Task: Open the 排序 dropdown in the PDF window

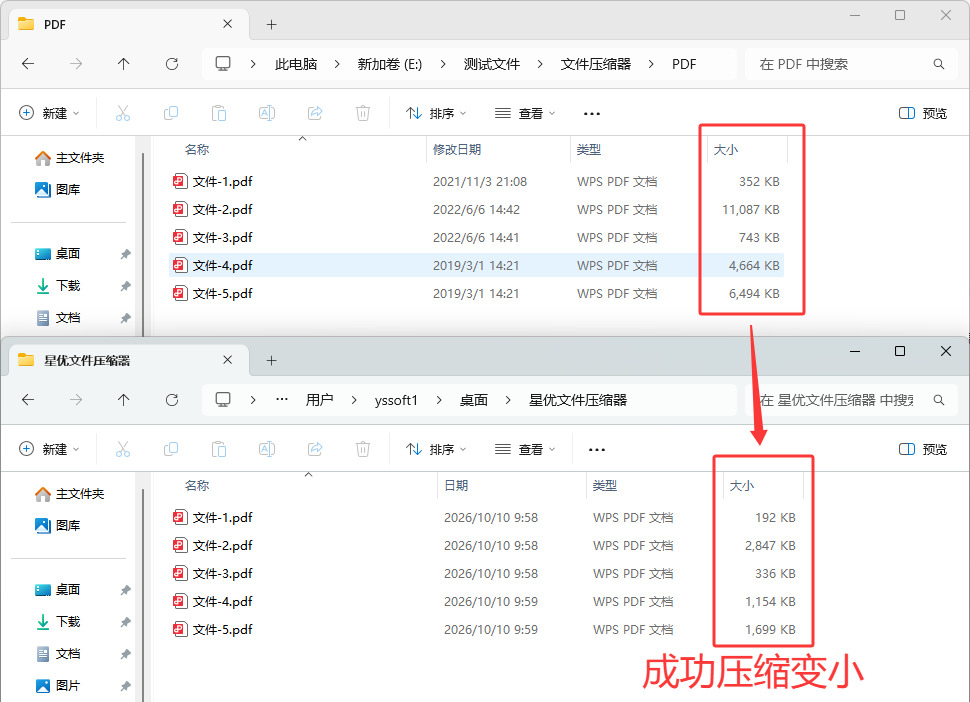Action: (x=436, y=113)
